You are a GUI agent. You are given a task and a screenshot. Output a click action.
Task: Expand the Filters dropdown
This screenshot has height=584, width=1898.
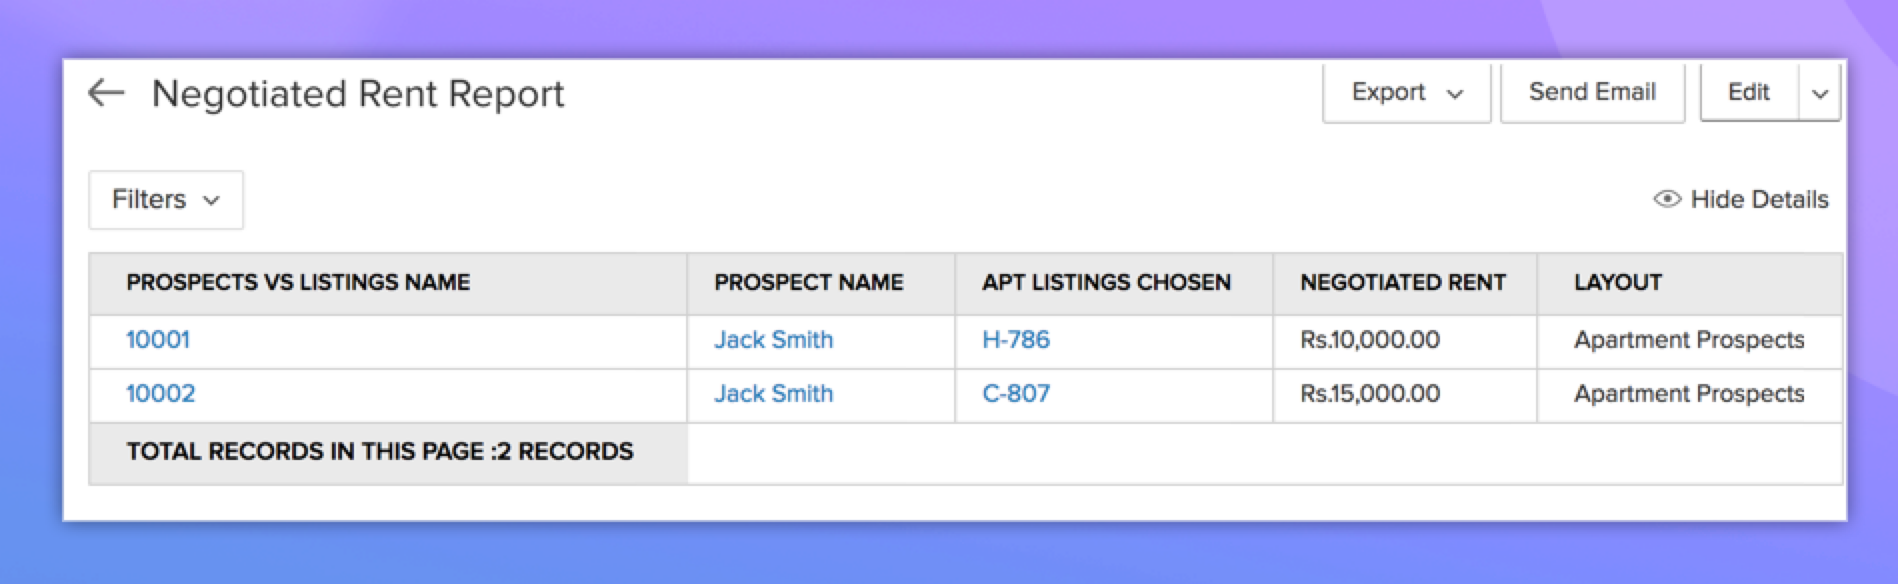pyautogui.click(x=166, y=200)
